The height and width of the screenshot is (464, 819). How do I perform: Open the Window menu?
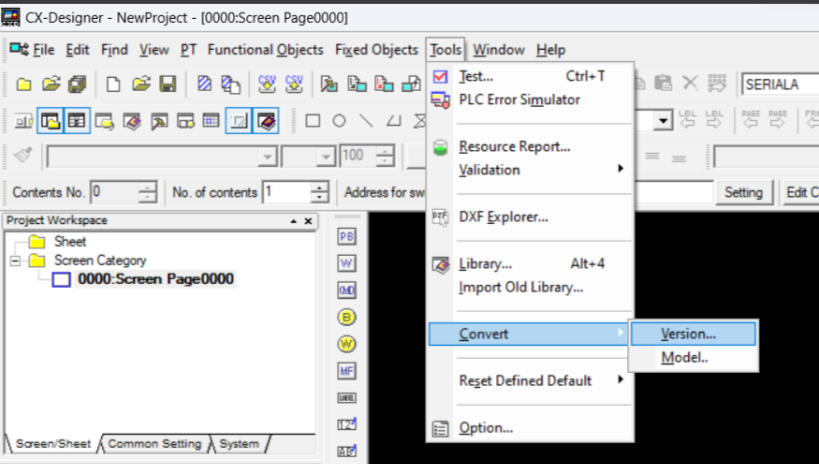point(499,50)
